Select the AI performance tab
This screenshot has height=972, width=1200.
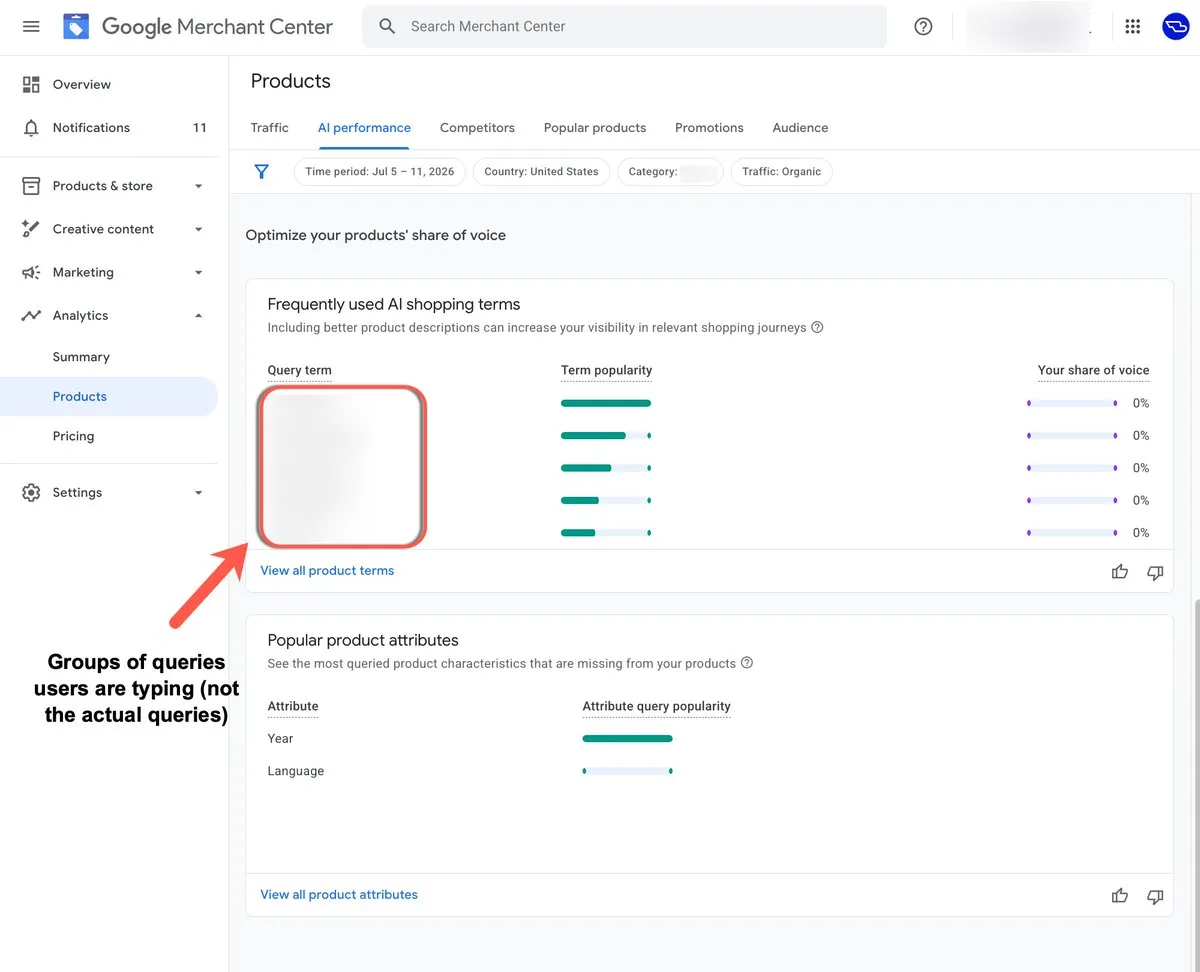pyautogui.click(x=364, y=128)
